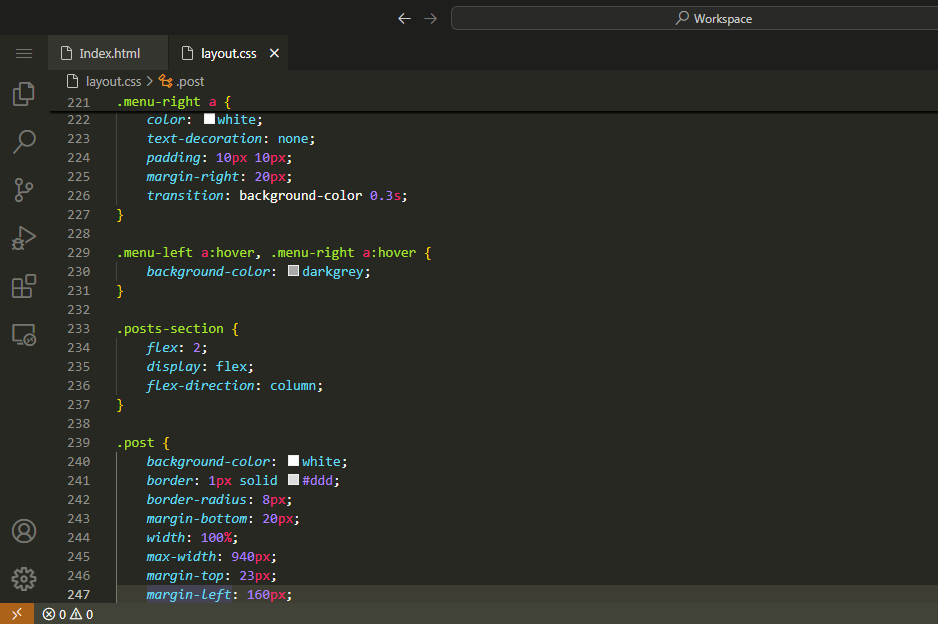938x624 pixels.
Task: Close the layout.css tab
Action: 275,53
